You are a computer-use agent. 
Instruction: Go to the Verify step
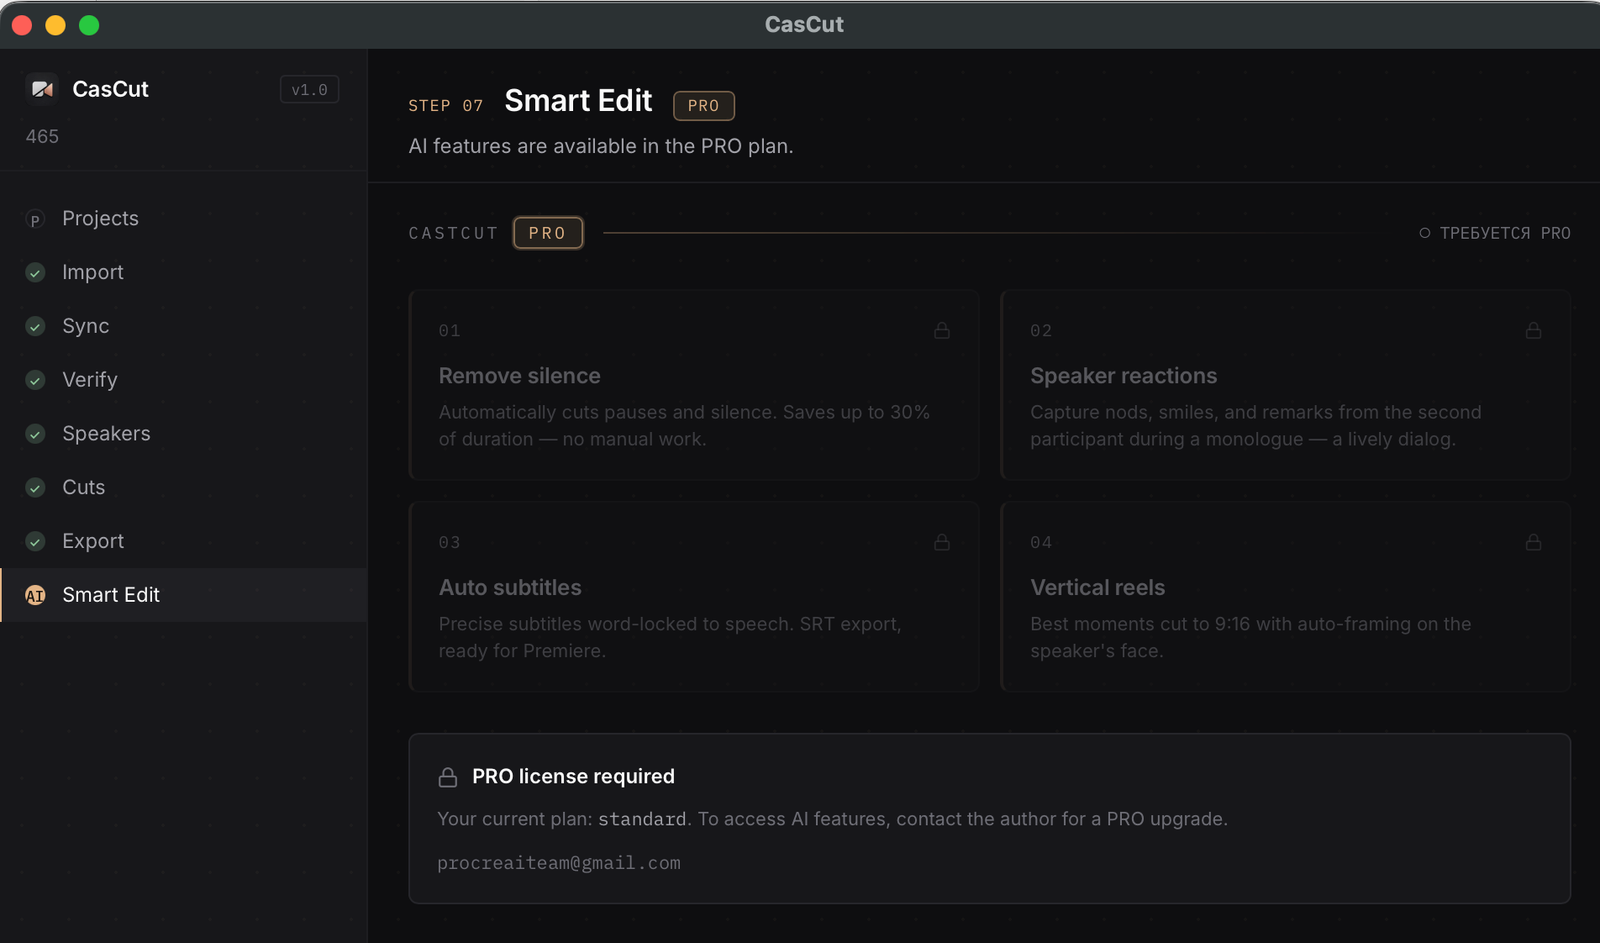(184, 380)
